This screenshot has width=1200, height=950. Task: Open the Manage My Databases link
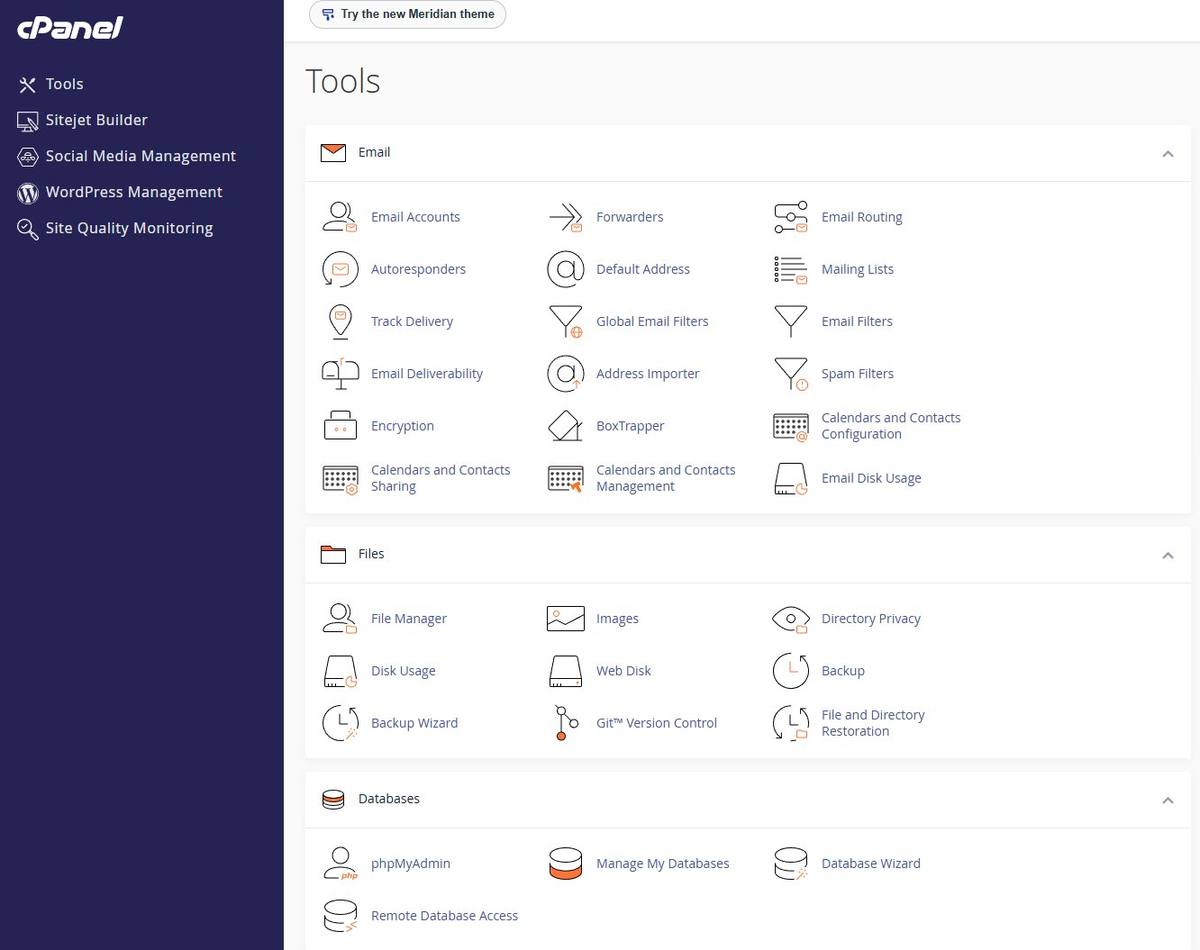point(662,863)
